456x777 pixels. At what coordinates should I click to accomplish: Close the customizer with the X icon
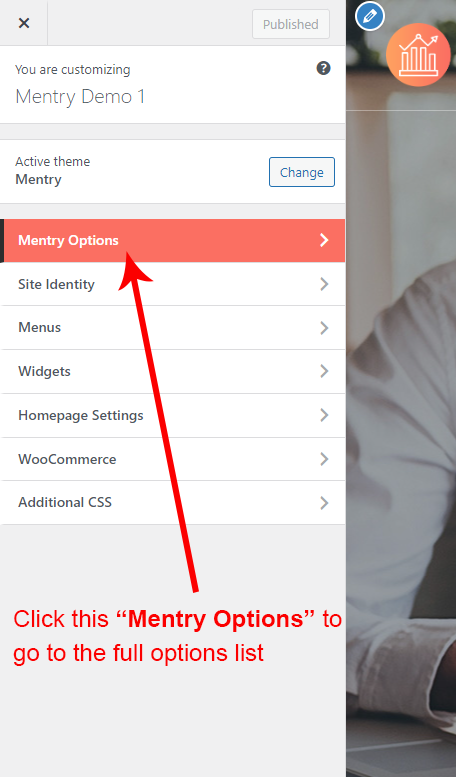(23, 23)
